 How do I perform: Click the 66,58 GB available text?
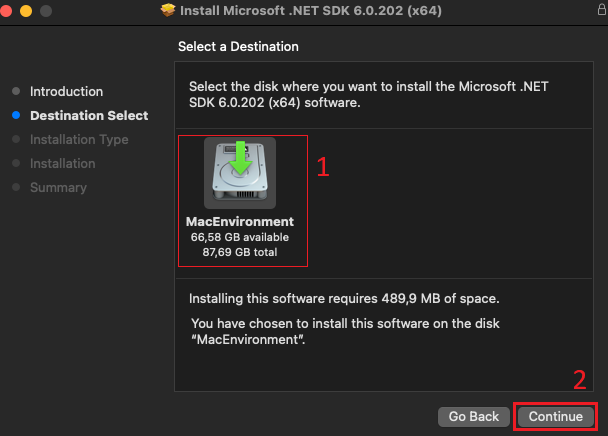pos(240,237)
